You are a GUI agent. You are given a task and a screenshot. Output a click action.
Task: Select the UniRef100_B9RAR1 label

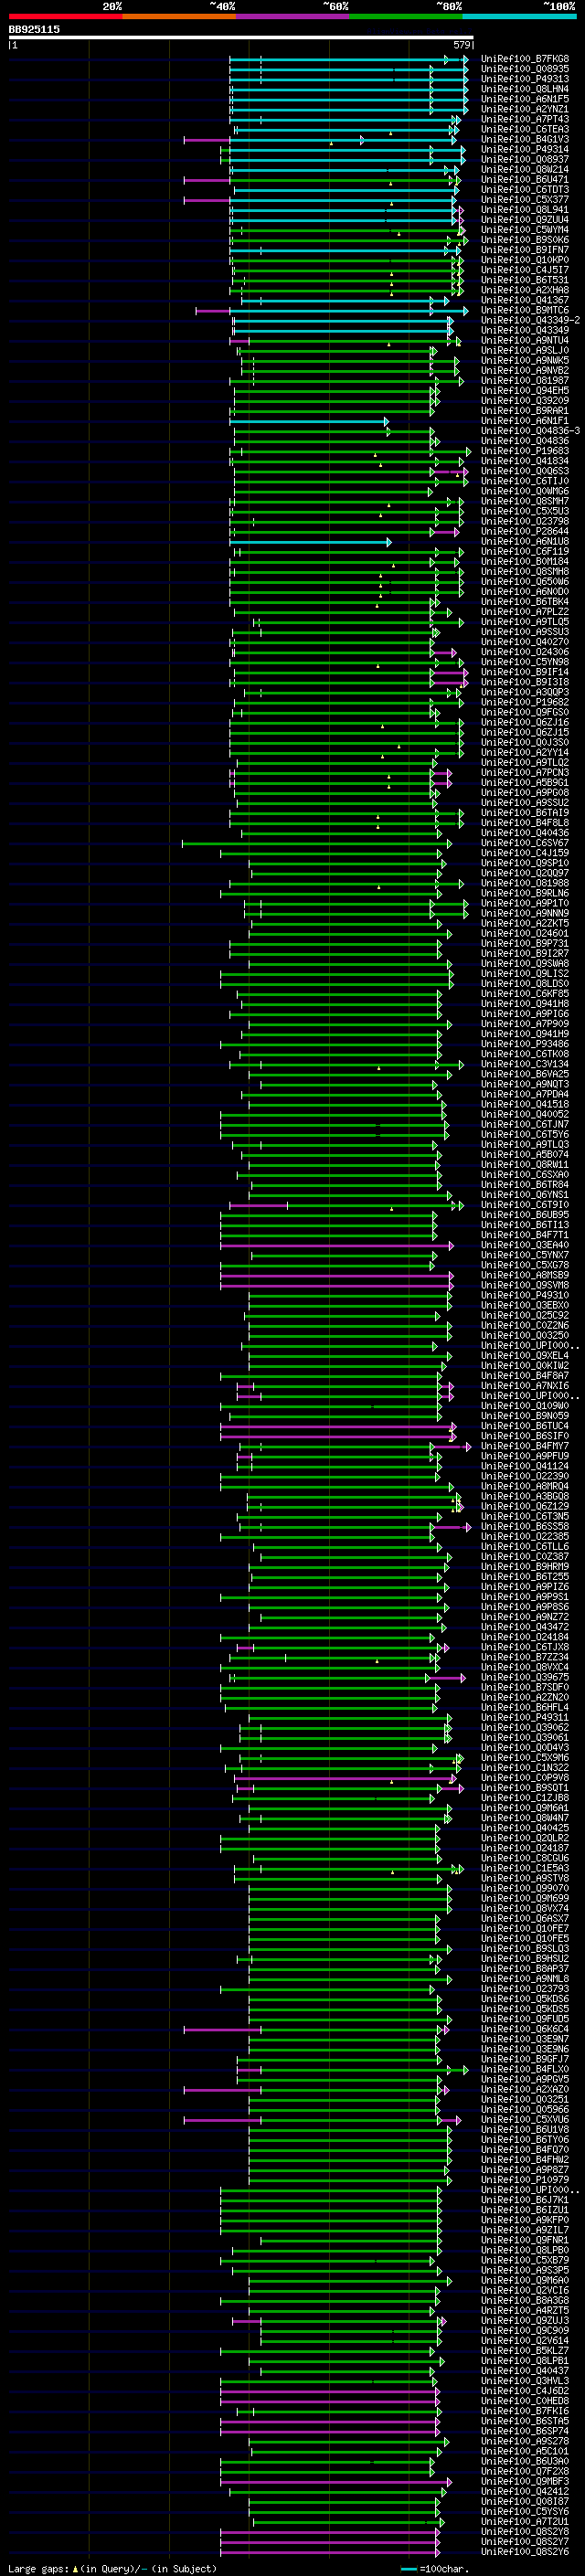pyautogui.click(x=525, y=411)
